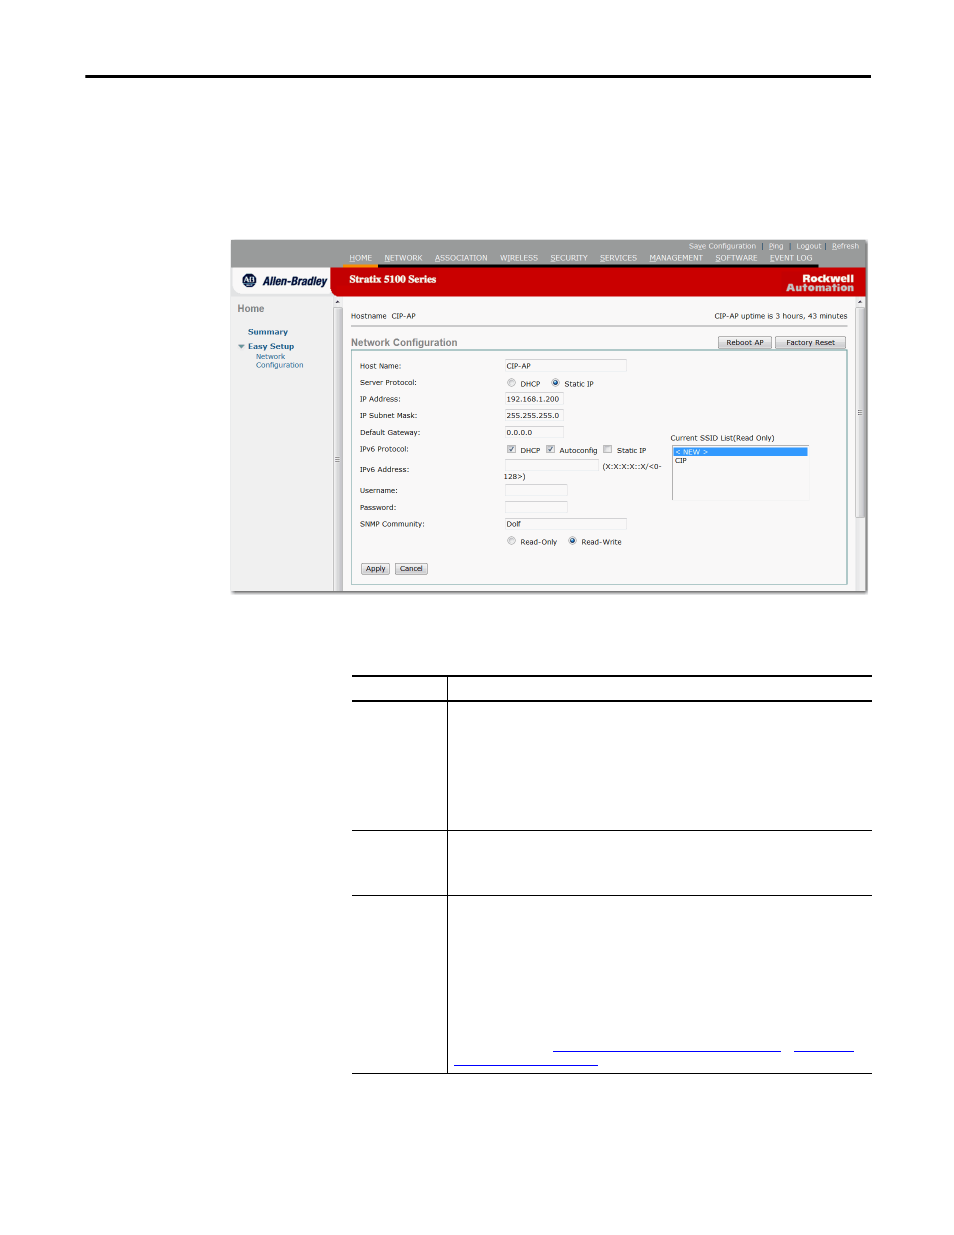
Task: Click the Hostname CIP-AP text
Action: (383, 316)
